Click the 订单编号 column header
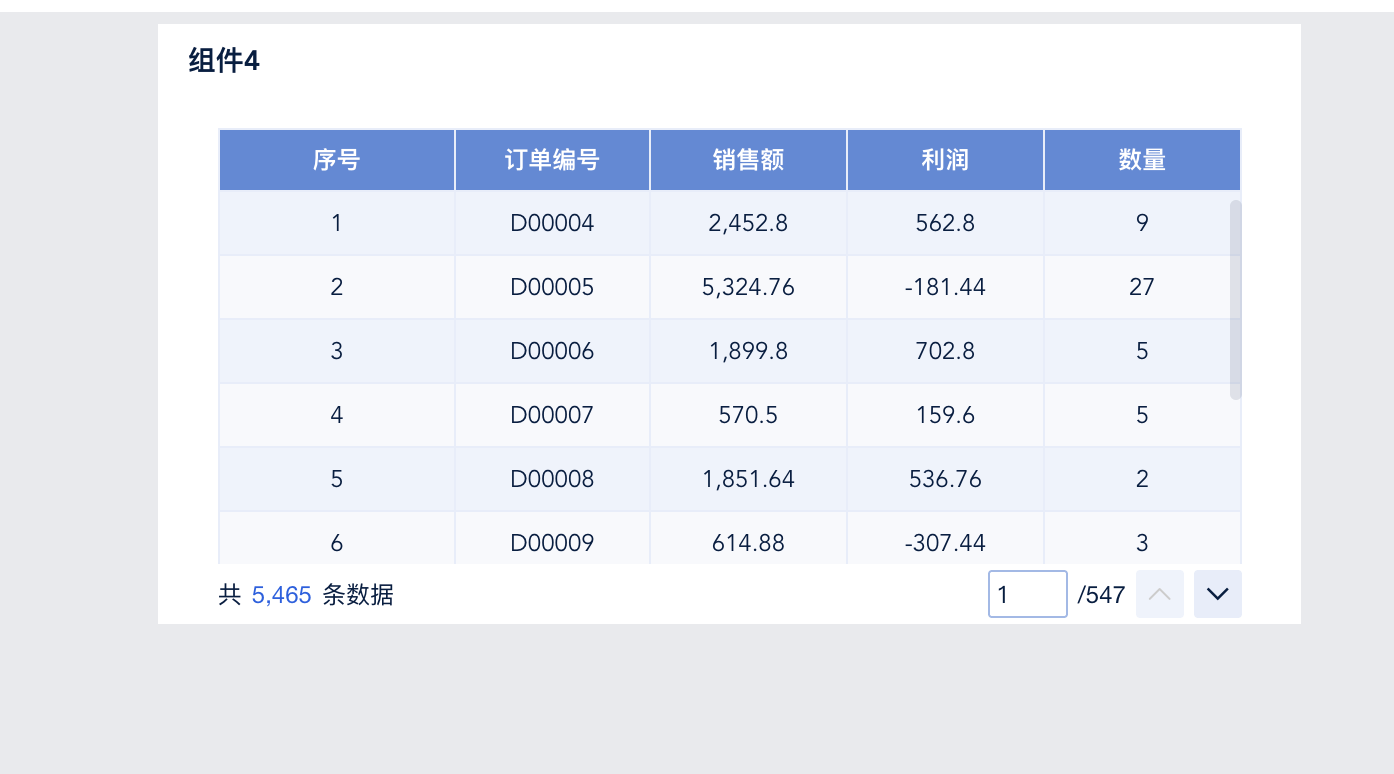 (x=552, y=160)
